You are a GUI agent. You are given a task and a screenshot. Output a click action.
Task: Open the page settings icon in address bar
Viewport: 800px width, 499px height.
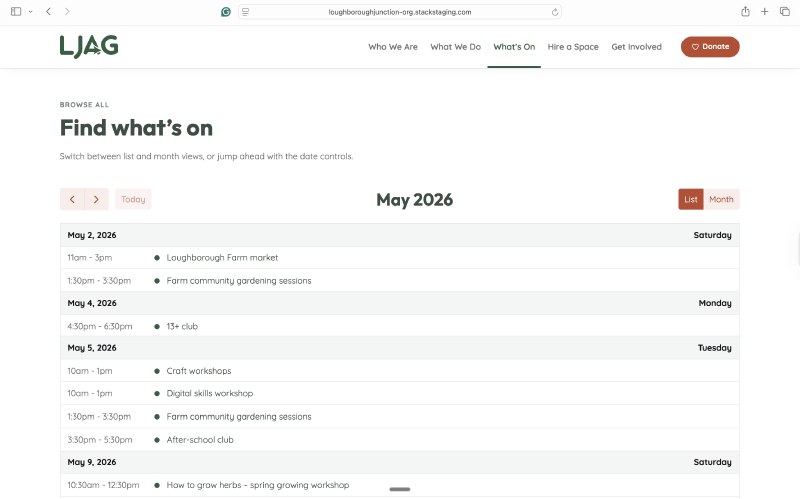(245, 12)
